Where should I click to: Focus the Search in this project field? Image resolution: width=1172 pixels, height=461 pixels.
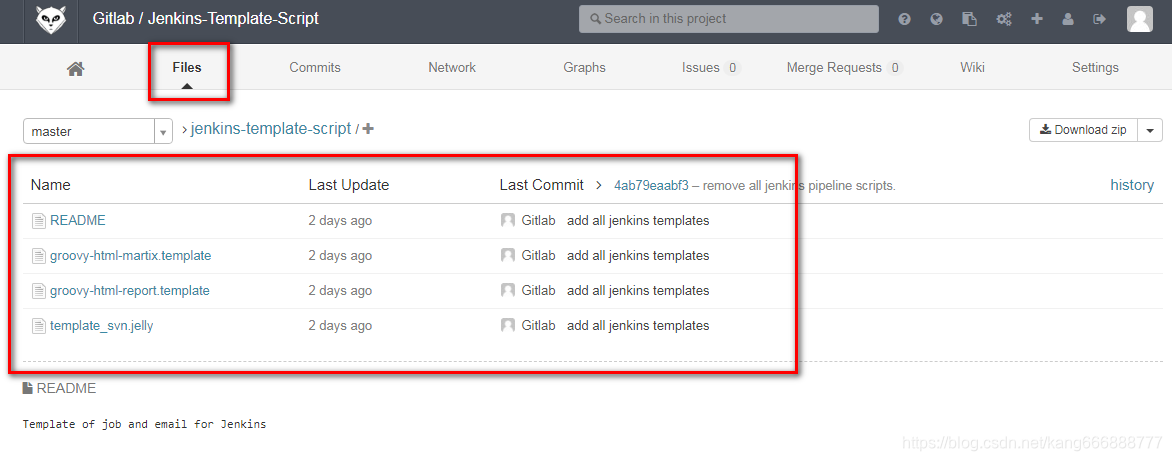pos(729,19)
